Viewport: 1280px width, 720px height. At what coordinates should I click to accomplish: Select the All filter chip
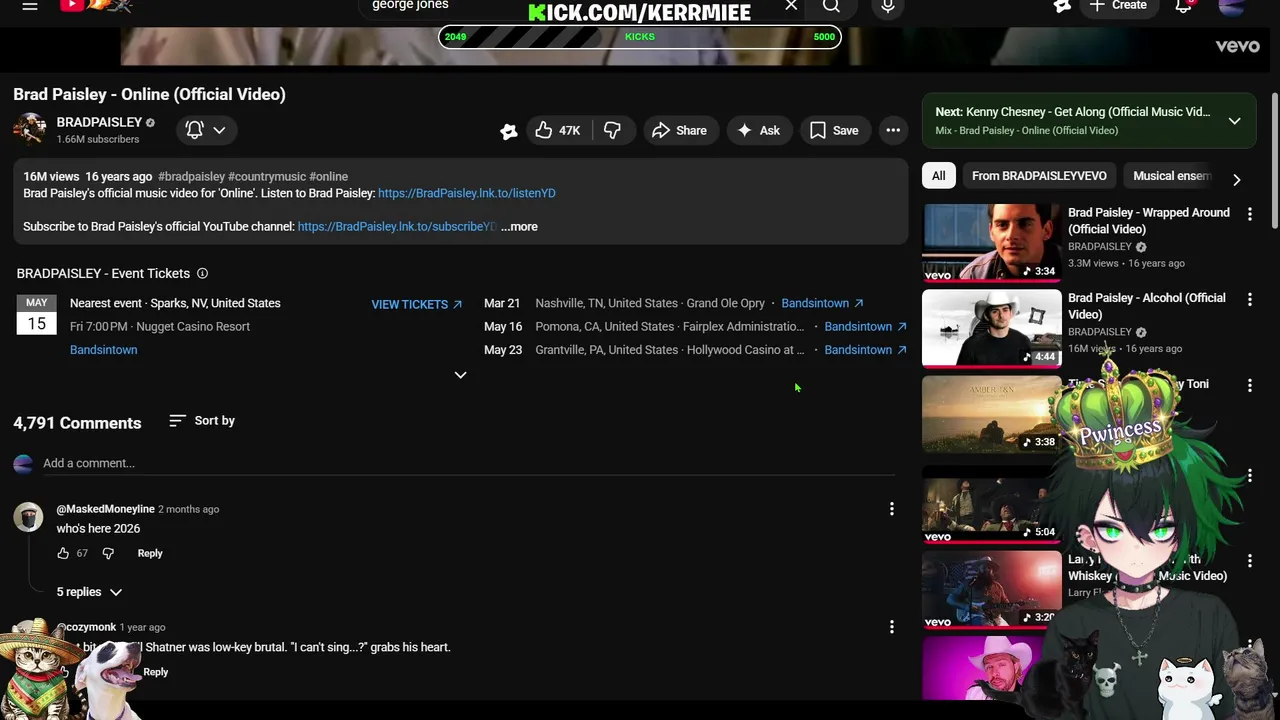[x=939, y=176]
